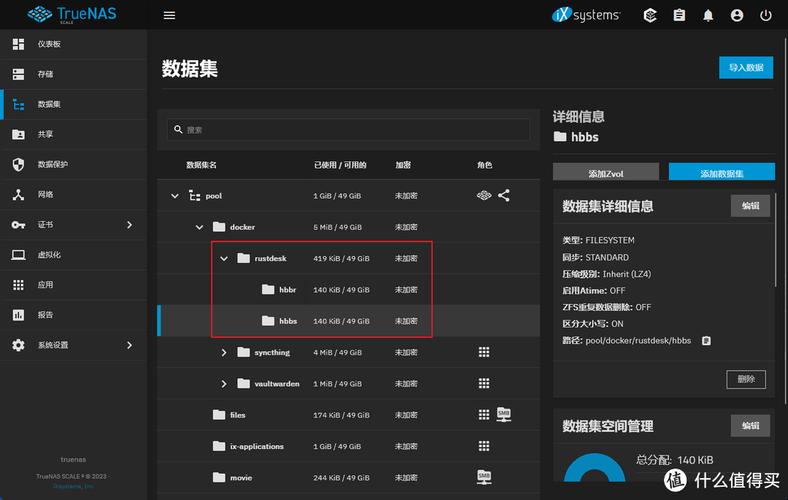
Task: Collapse the pool tree chevron
Action: pyautogui.click(x=174, y=196)
